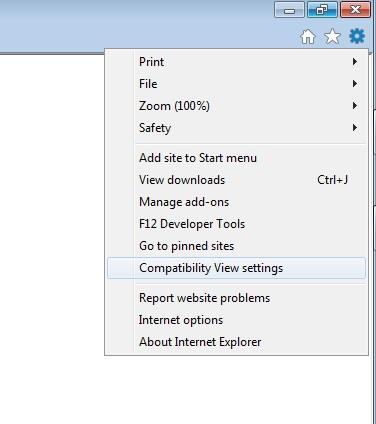
Task: Select About Internet Explorer
Action: click(x=236, y=342)
